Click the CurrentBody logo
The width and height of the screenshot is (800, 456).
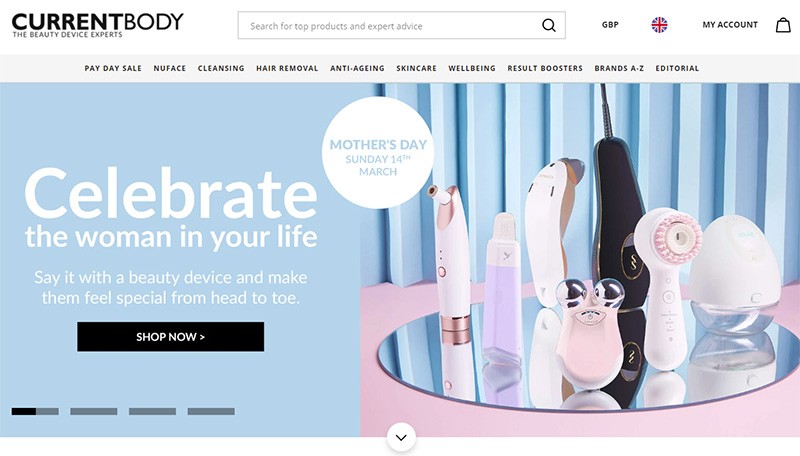tap(97, 25)
